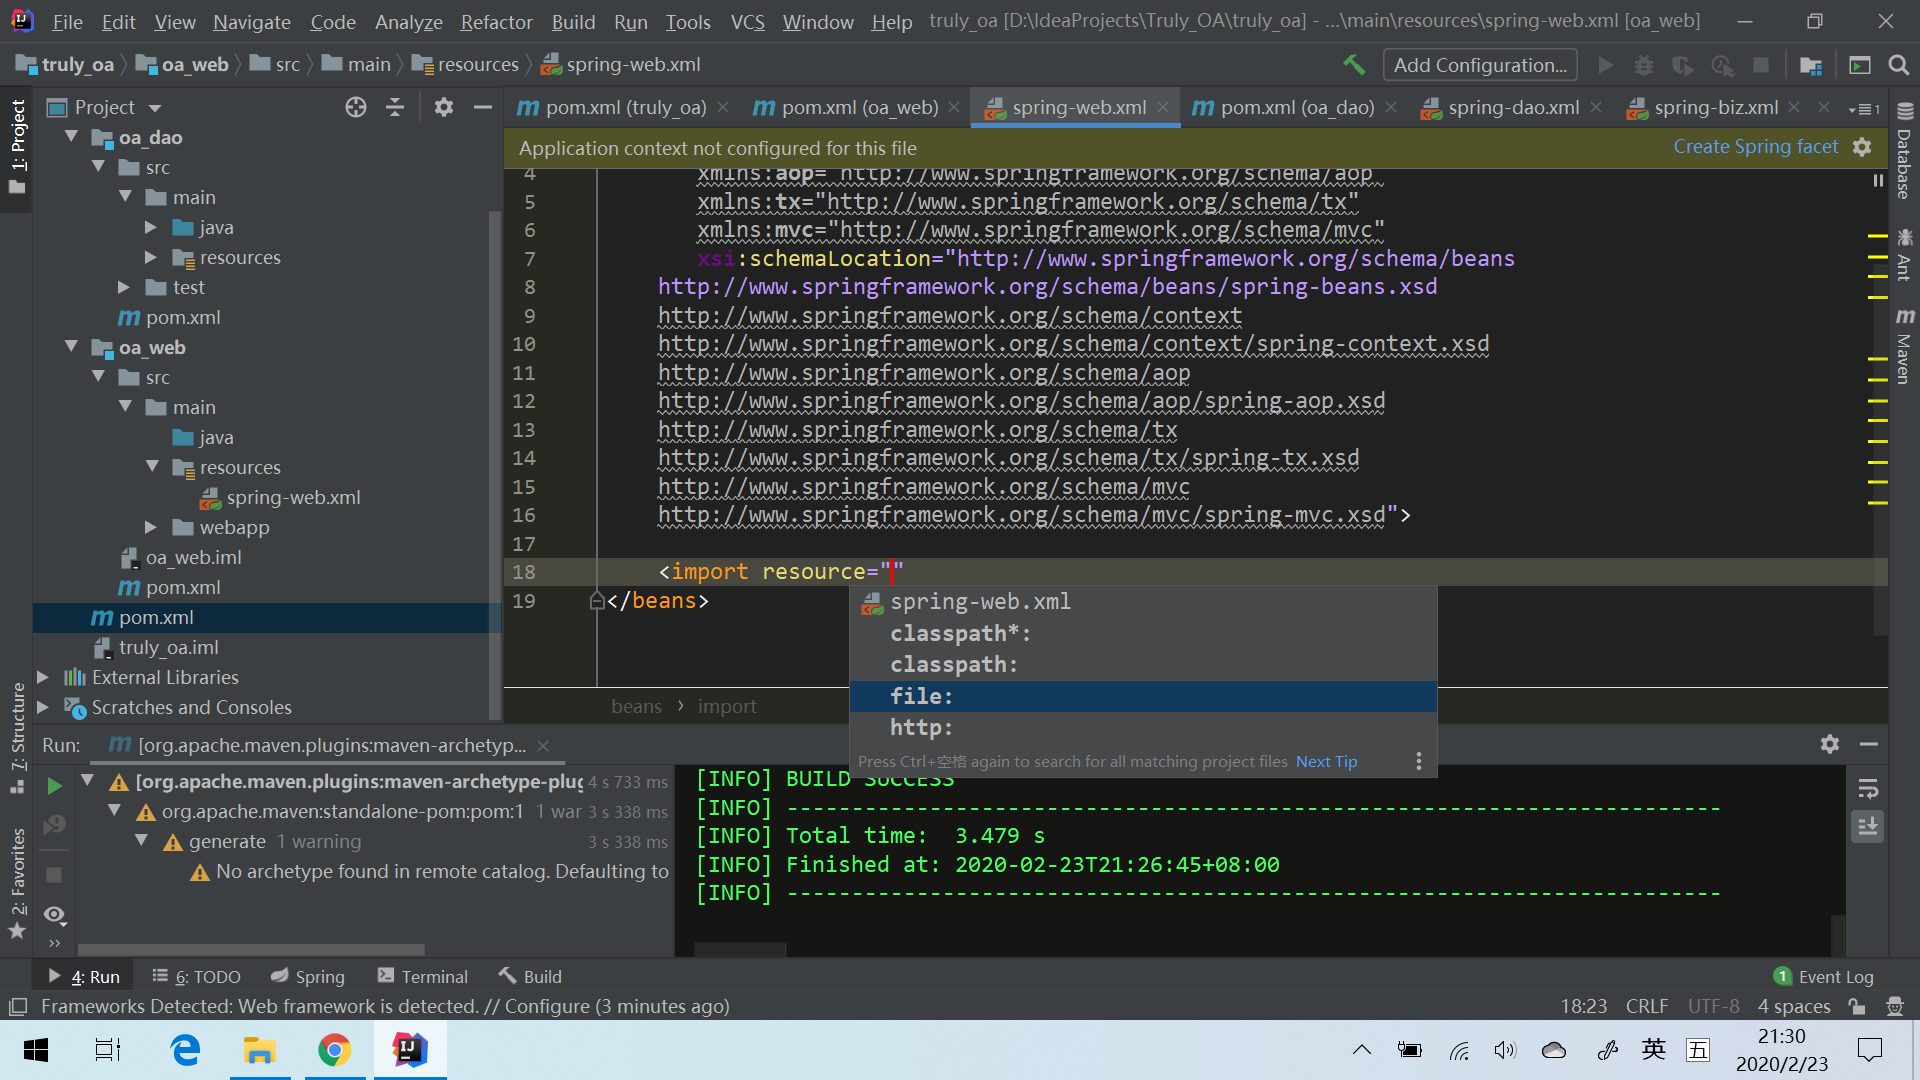Collapse the oa_web module node

pyautogui.click(x=72, y=347)
